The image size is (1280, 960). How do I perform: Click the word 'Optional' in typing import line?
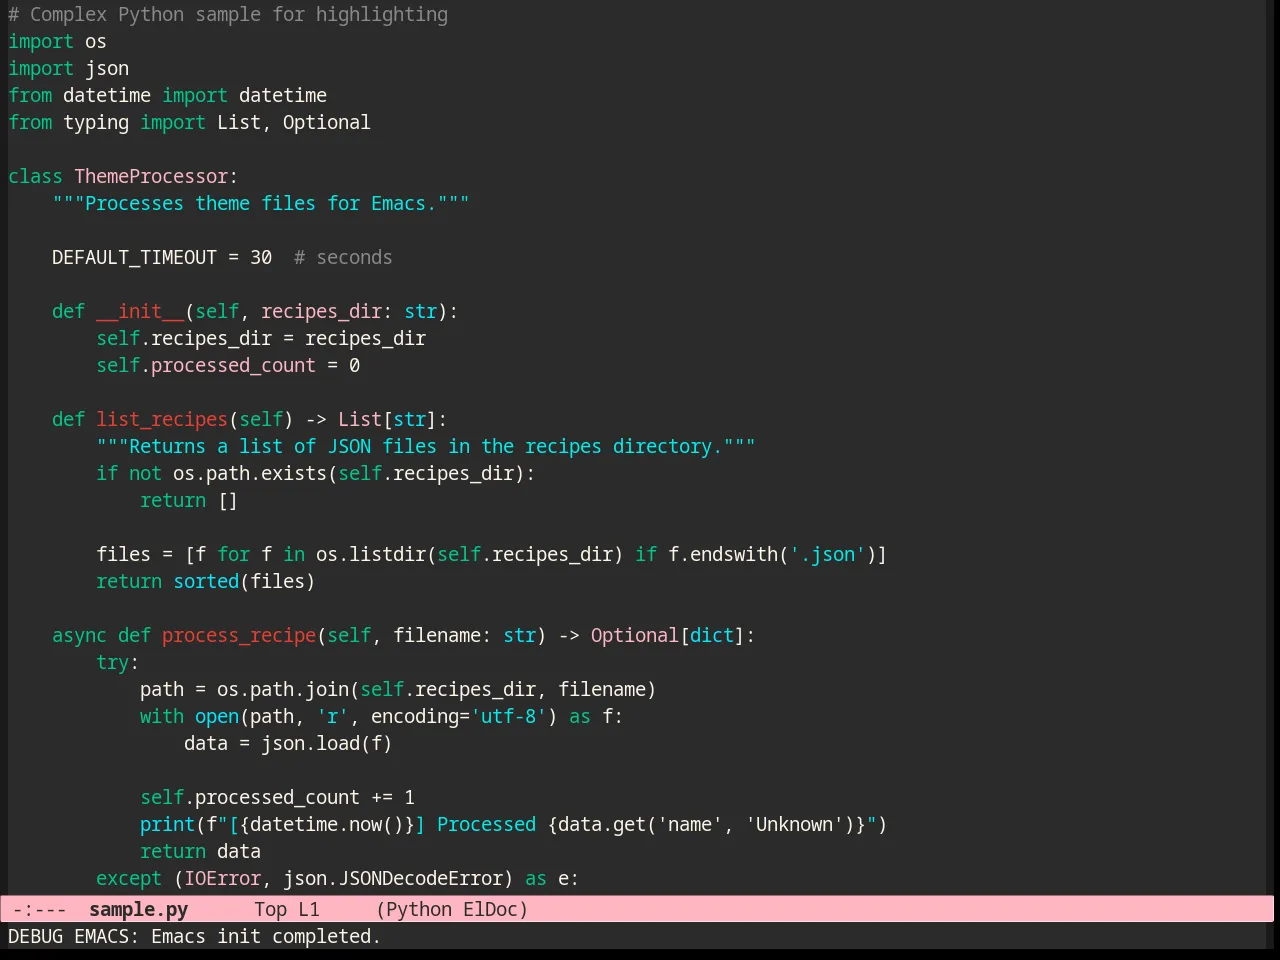coord(326,122)
